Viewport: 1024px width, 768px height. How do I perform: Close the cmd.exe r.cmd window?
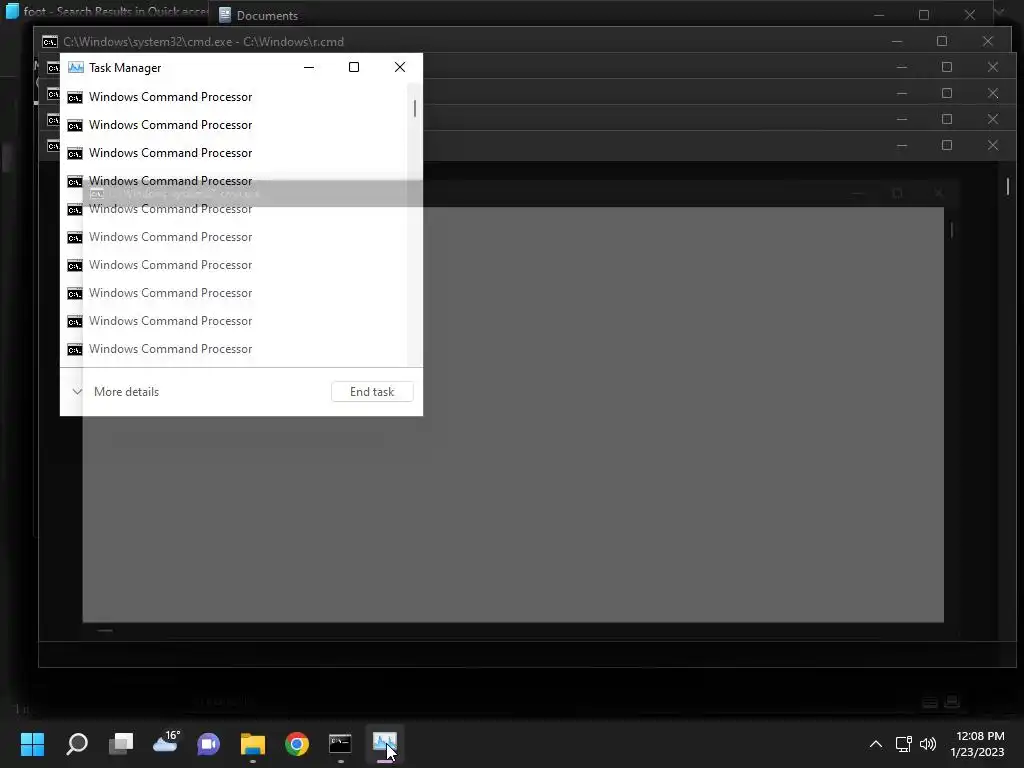click(x=988, y=41)
